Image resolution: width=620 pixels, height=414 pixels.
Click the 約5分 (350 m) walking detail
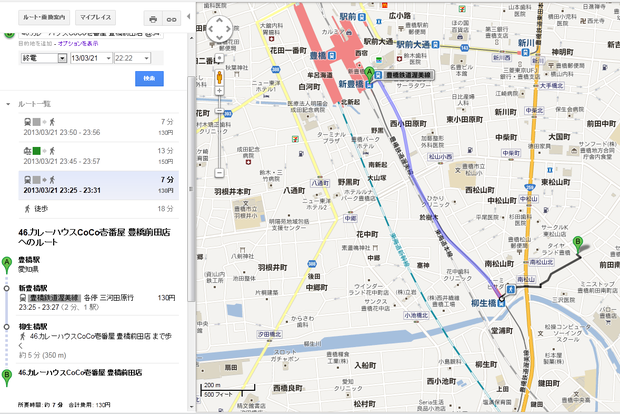coord(42,355)
